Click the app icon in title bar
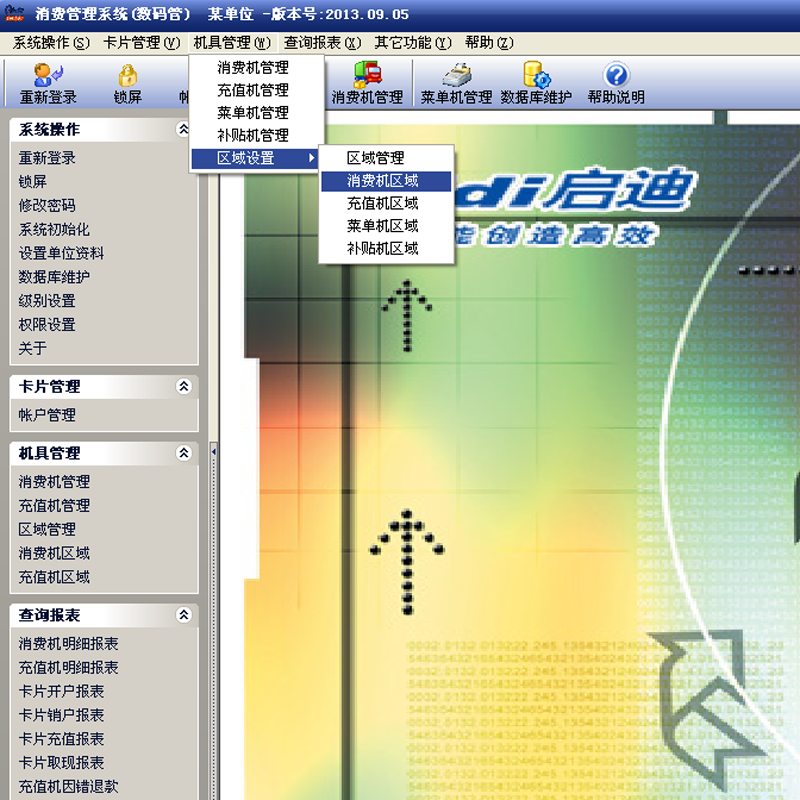Image resolution: width=800 pixels, height=800 pixels. point(16,14)
